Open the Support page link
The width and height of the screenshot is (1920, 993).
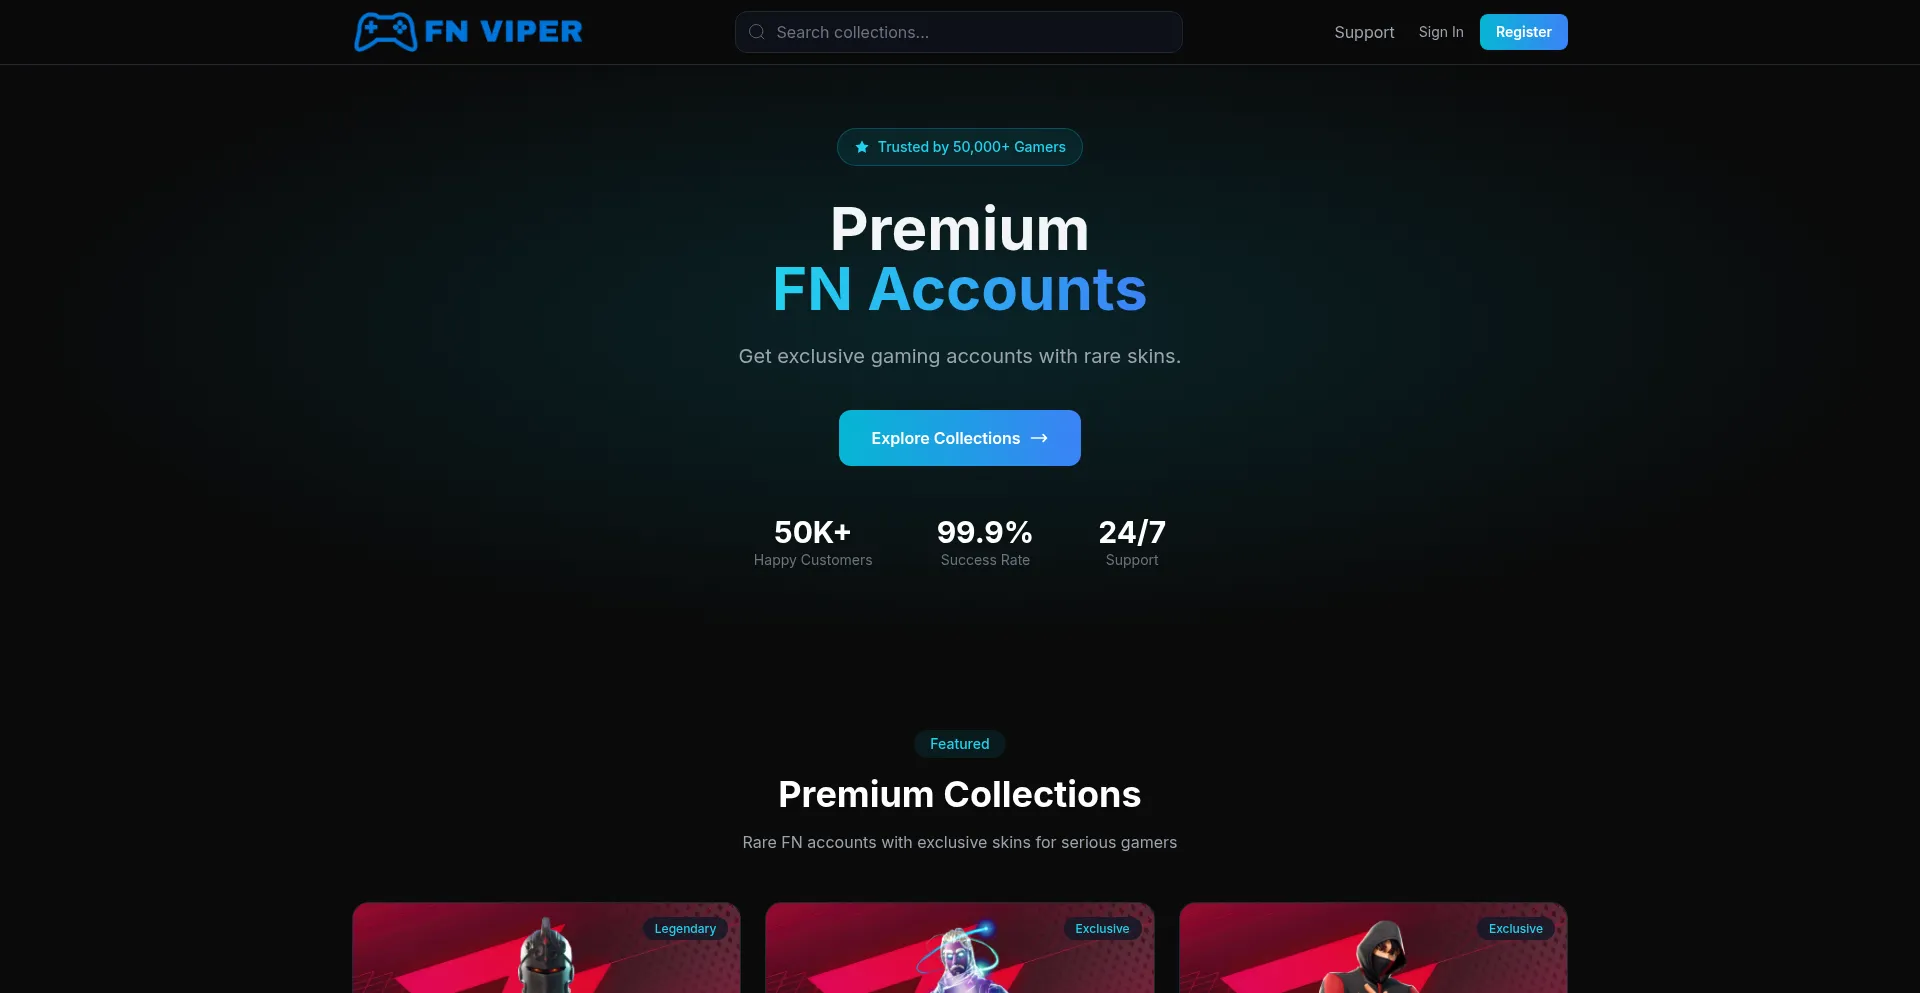point(1364,32)
